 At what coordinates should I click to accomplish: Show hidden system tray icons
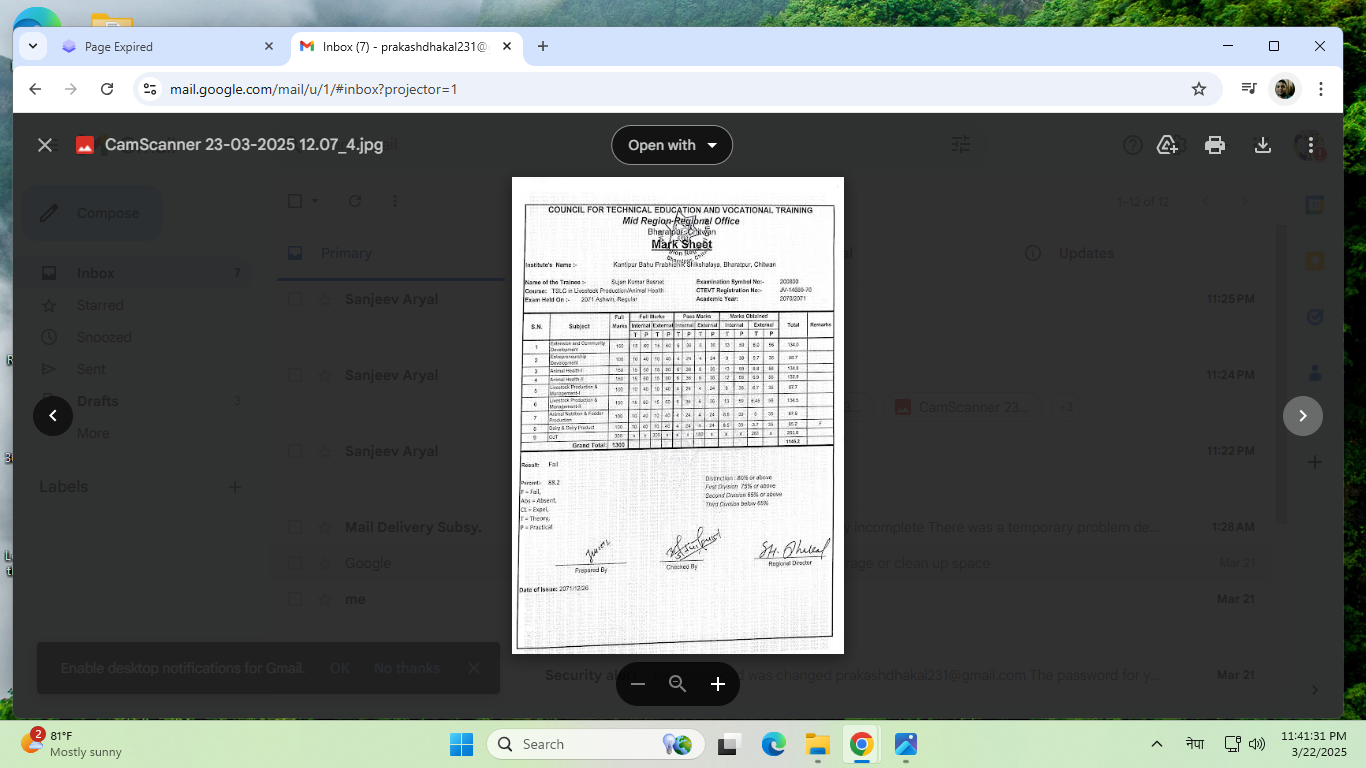(1157, 744)
